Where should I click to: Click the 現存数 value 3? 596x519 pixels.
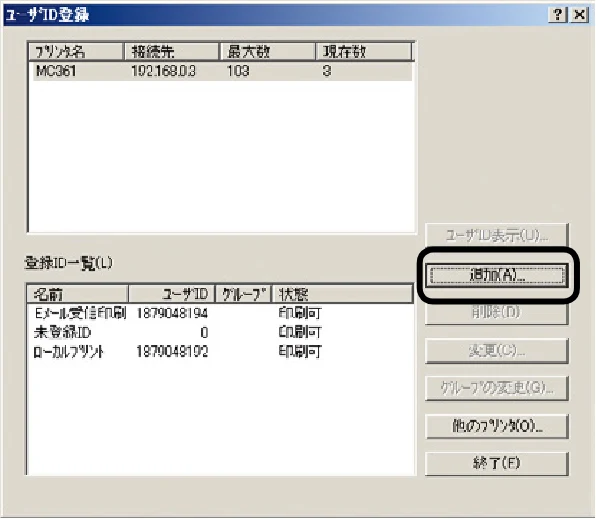pos(327,71)
